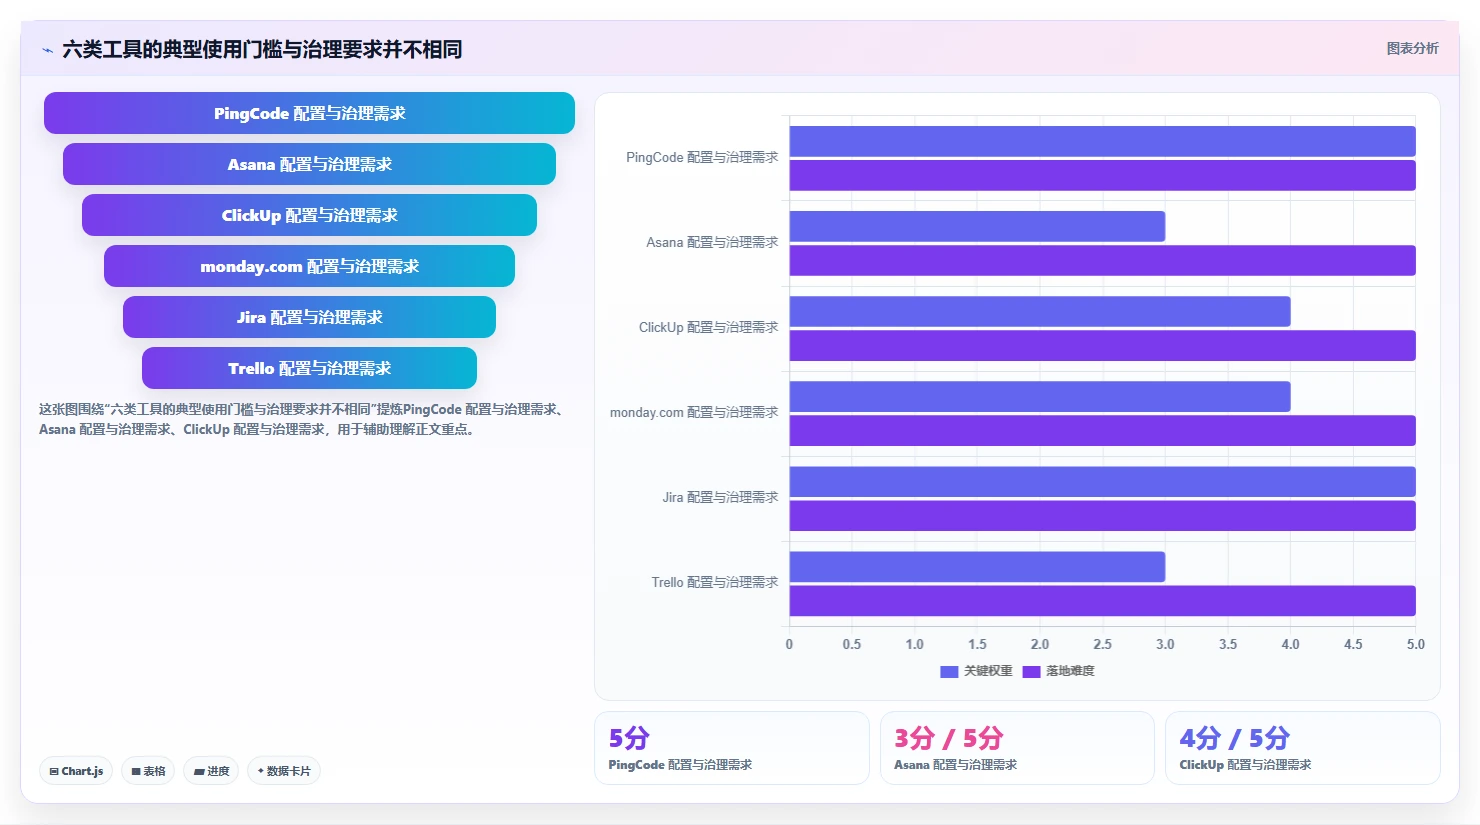Click the 表格 tag

148,771
